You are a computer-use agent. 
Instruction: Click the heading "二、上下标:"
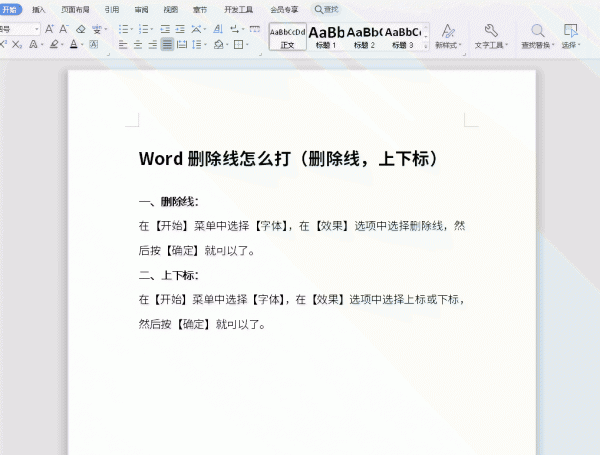169,275
